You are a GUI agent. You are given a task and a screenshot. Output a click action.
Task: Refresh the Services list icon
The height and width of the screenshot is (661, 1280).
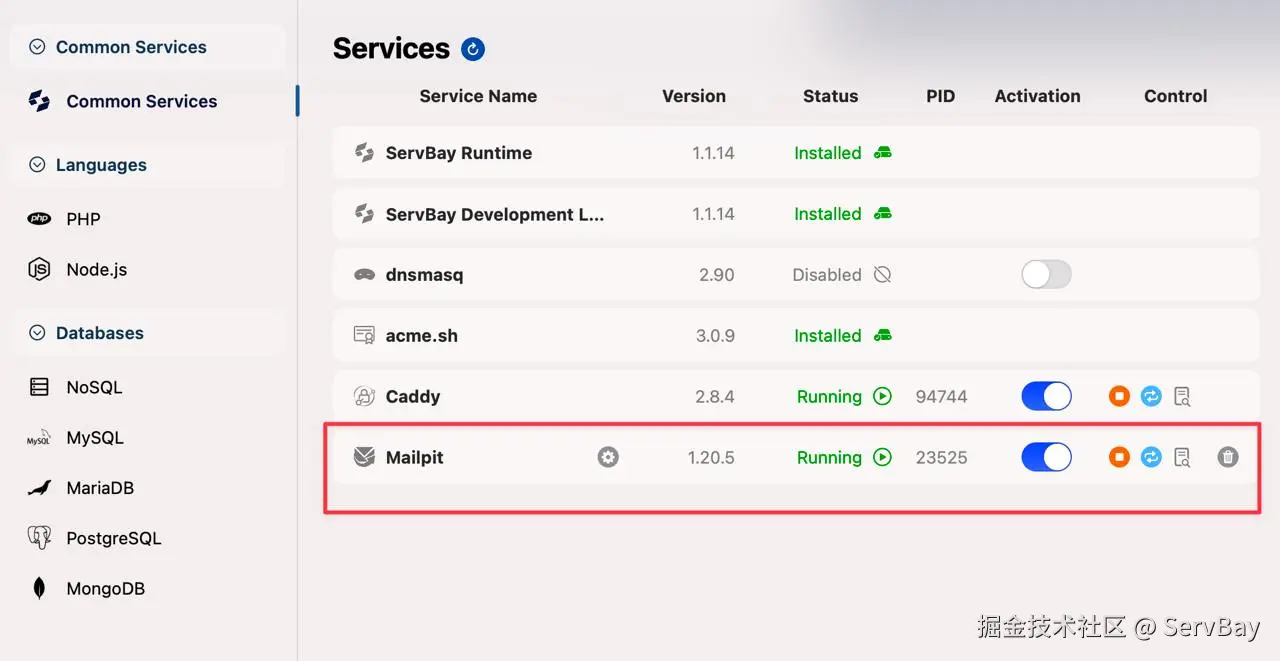473,49
